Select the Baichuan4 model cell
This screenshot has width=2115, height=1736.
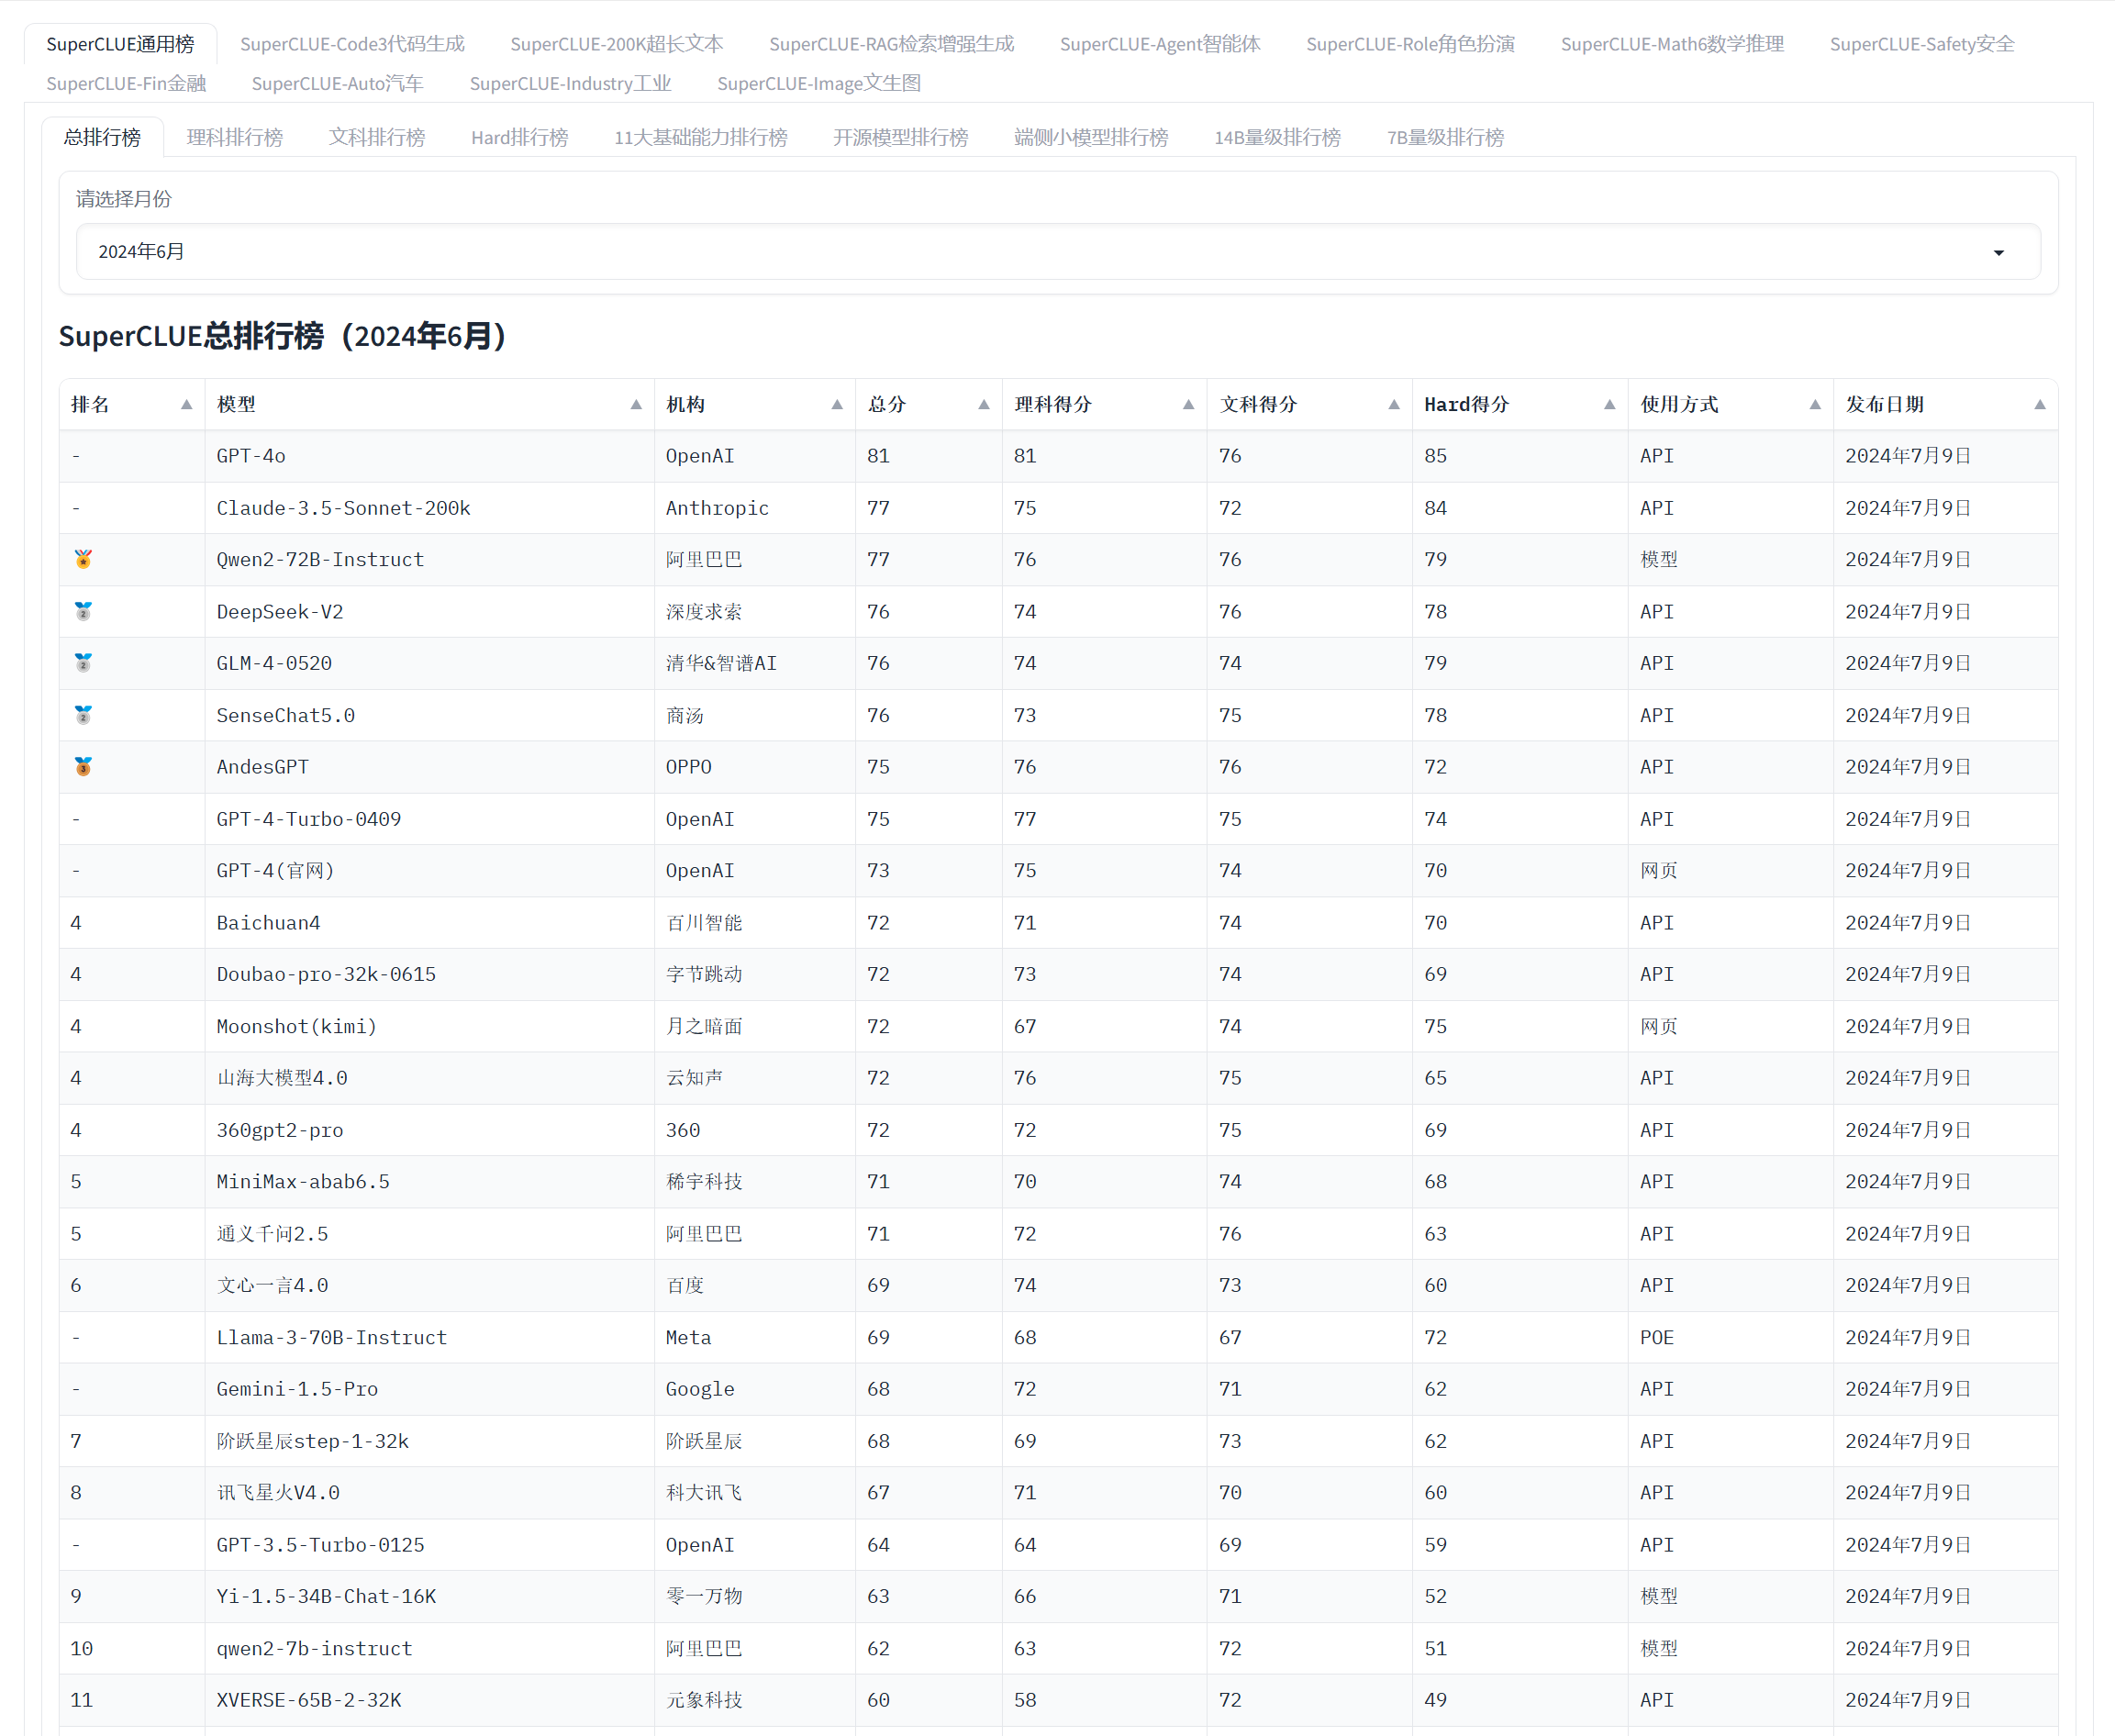coord(429,923)
